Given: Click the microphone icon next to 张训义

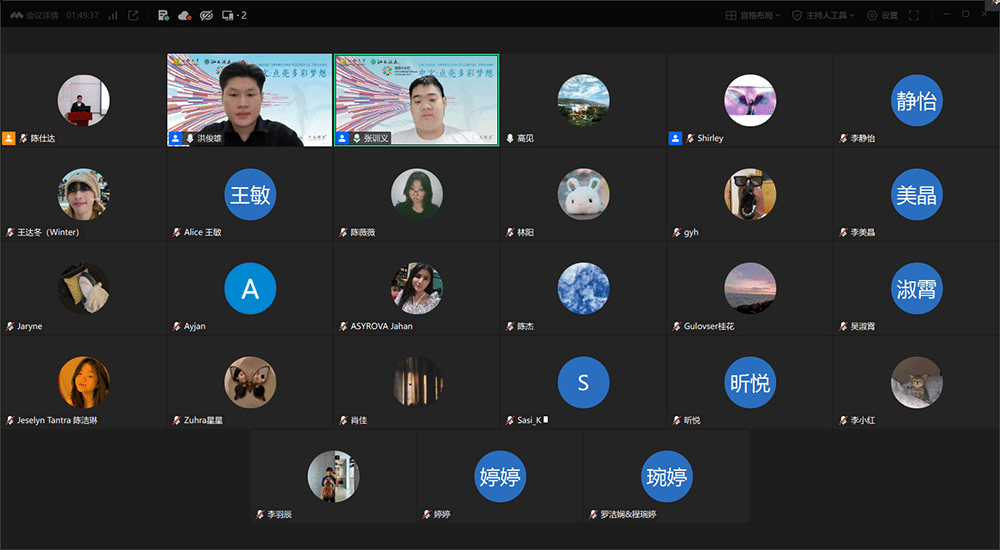Looking at the screenshot, I should pos(357,138).
